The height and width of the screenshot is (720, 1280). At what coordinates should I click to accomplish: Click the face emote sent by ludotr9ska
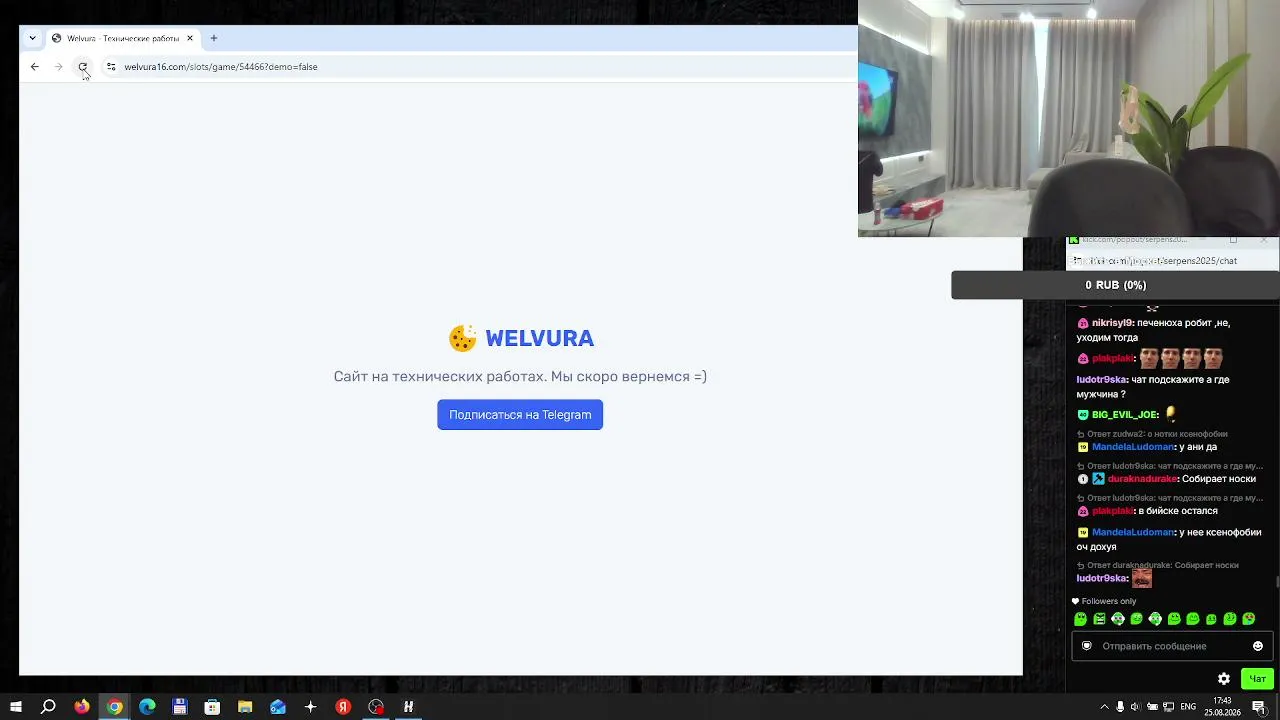tap(1142, 578)
